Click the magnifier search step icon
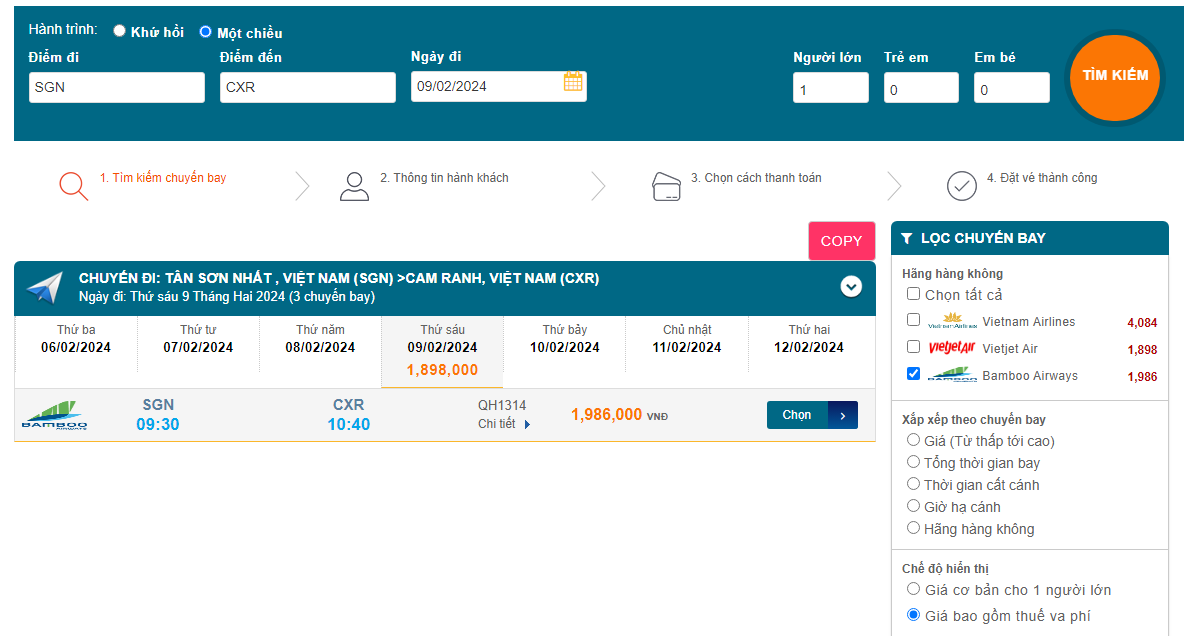1193x636 pixels. (x=73, y=186)
